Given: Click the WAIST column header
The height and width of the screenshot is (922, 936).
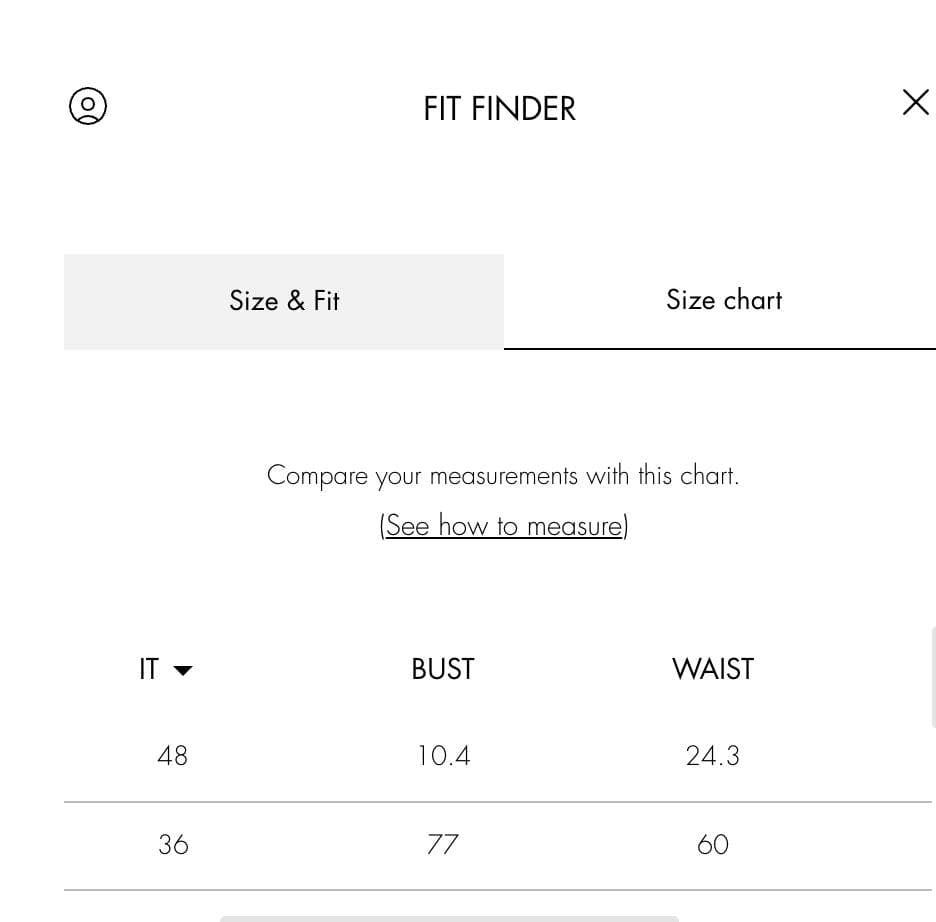Looking at the screenshot, I should (712, 669).
